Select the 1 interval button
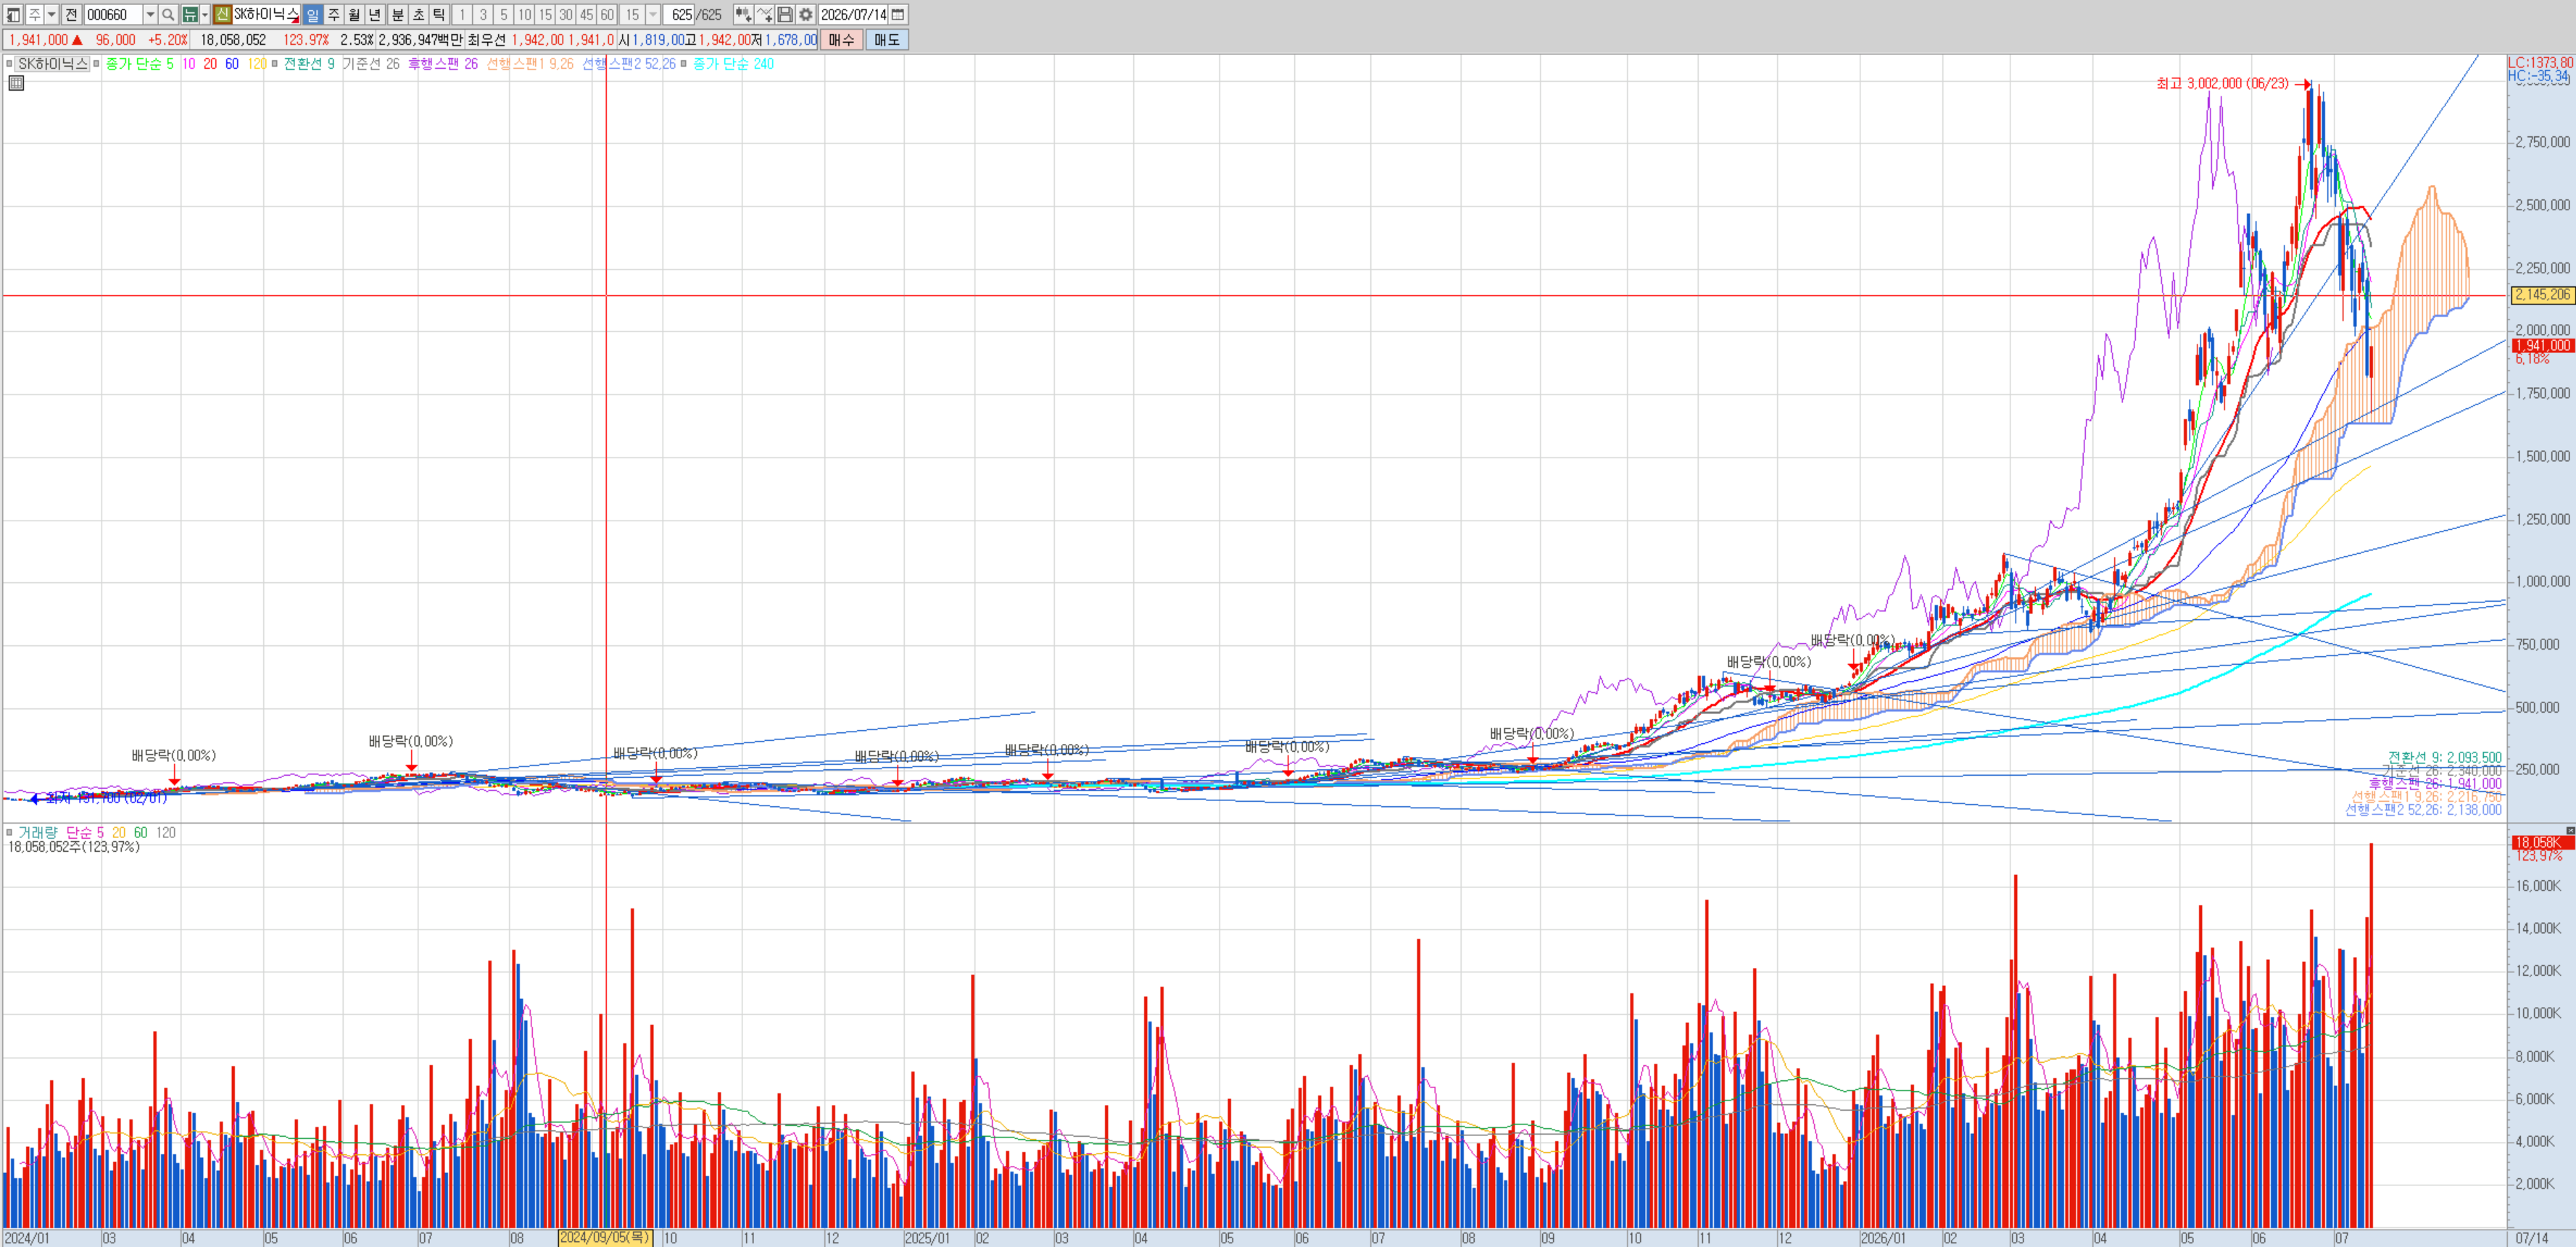Screen dimensions: 2576x1247 click(462, 15)
